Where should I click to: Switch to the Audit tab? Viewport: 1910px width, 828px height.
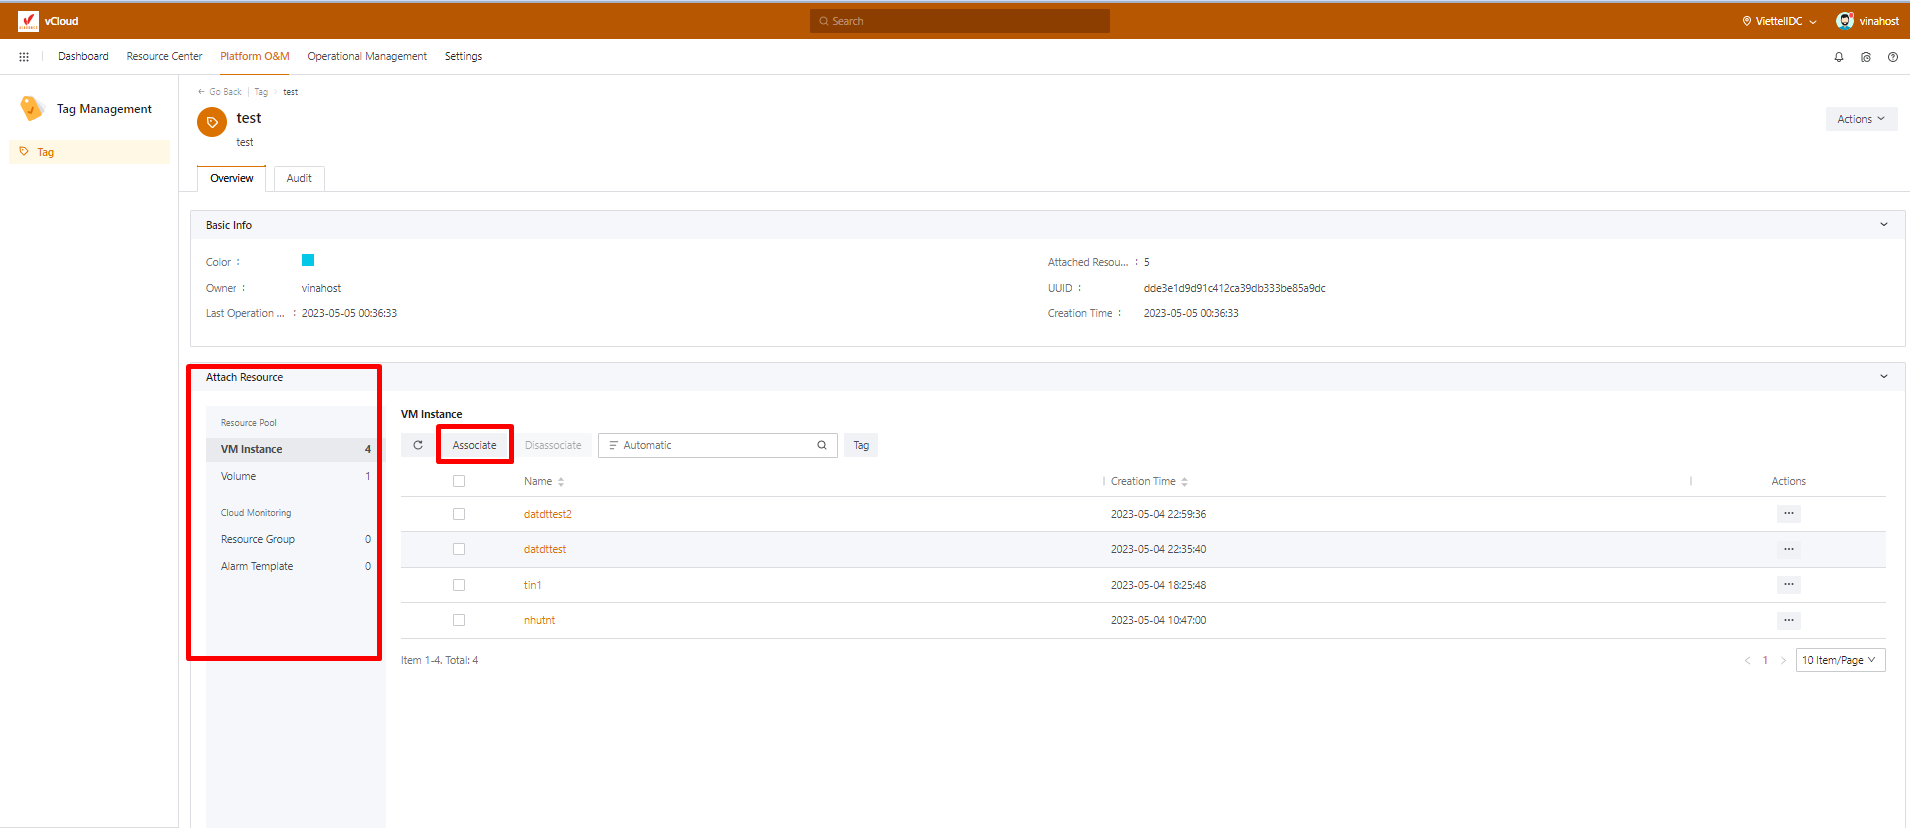click(x=299, y=178)
